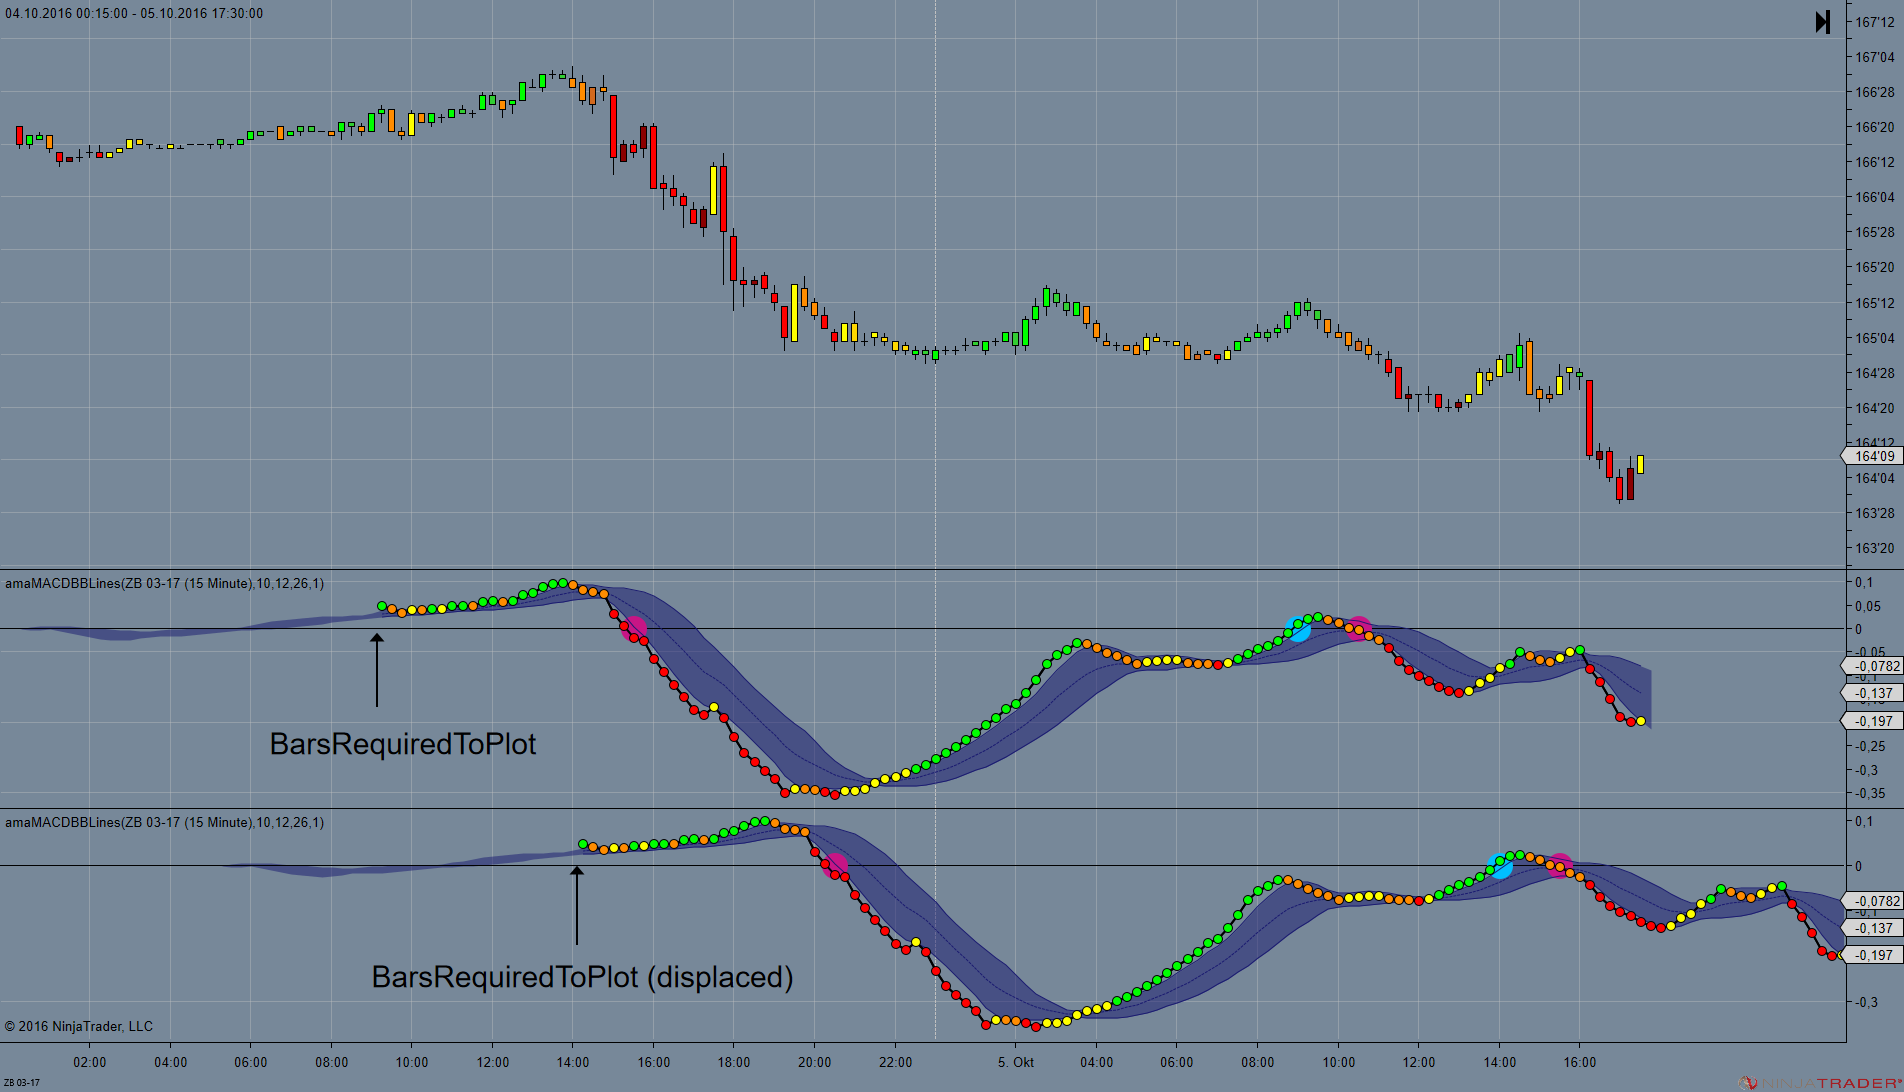Click the © 2016 NinjaTrader, LLC copyright text

point(79,1026)
